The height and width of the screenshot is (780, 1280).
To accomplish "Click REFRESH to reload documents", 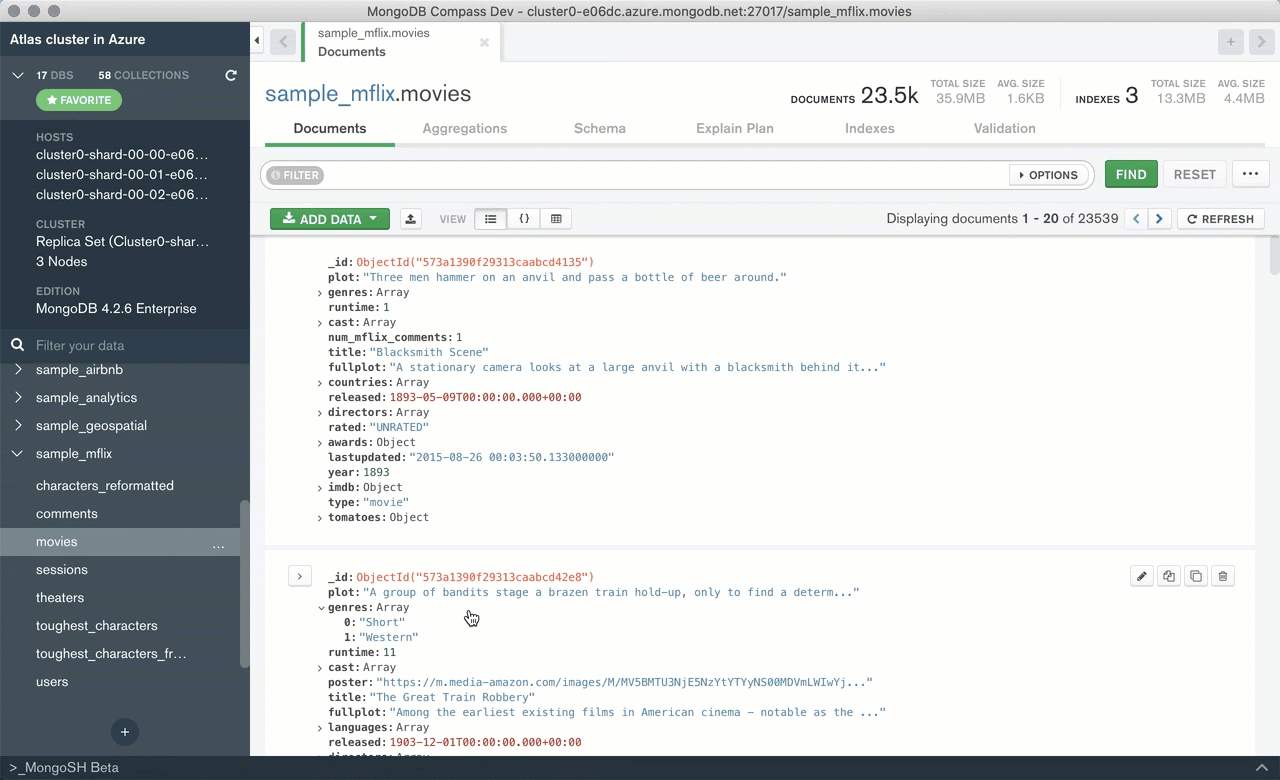I will [1220, 218].
